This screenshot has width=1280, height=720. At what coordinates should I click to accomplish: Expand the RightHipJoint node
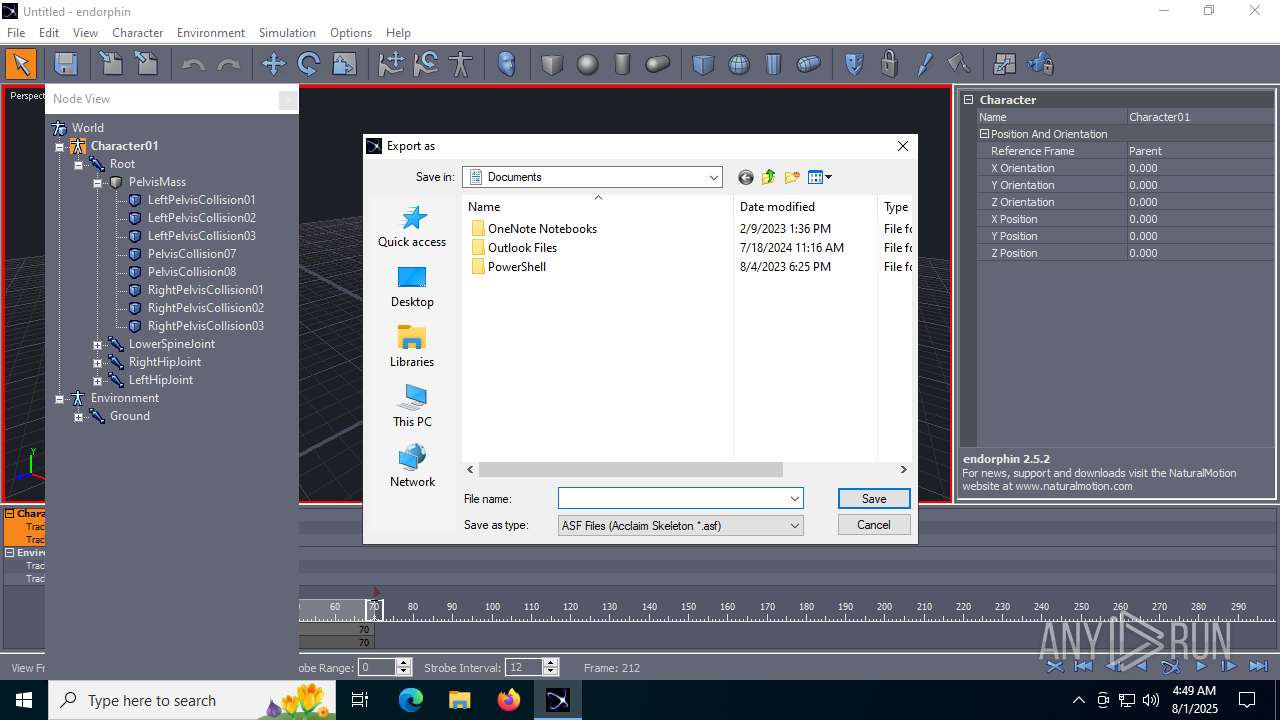(x=97, y=363)
